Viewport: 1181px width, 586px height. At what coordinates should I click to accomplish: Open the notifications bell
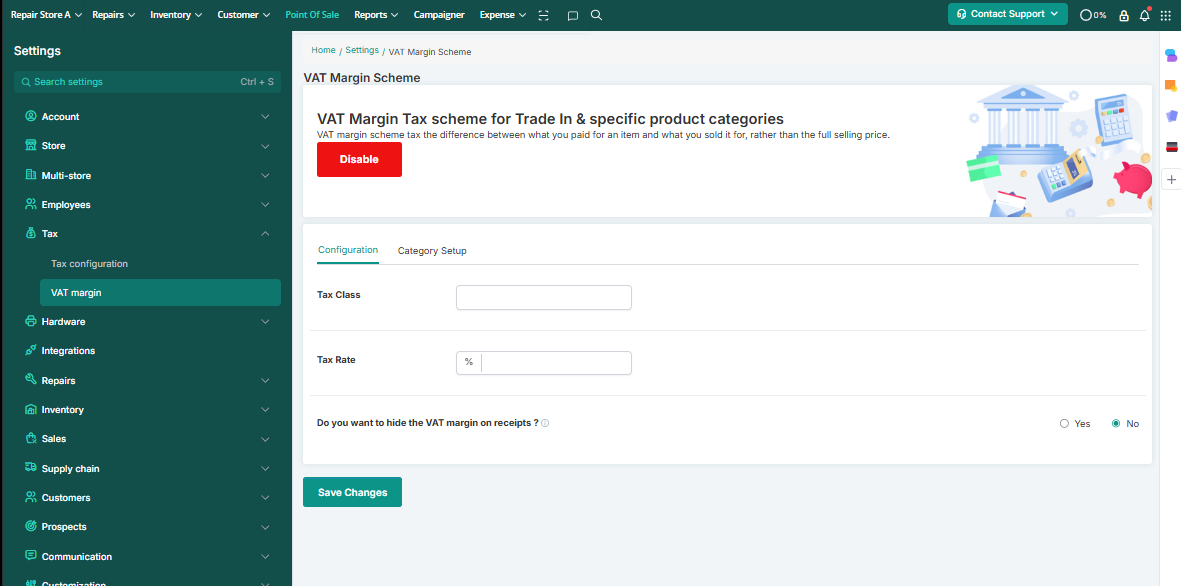1144,15
